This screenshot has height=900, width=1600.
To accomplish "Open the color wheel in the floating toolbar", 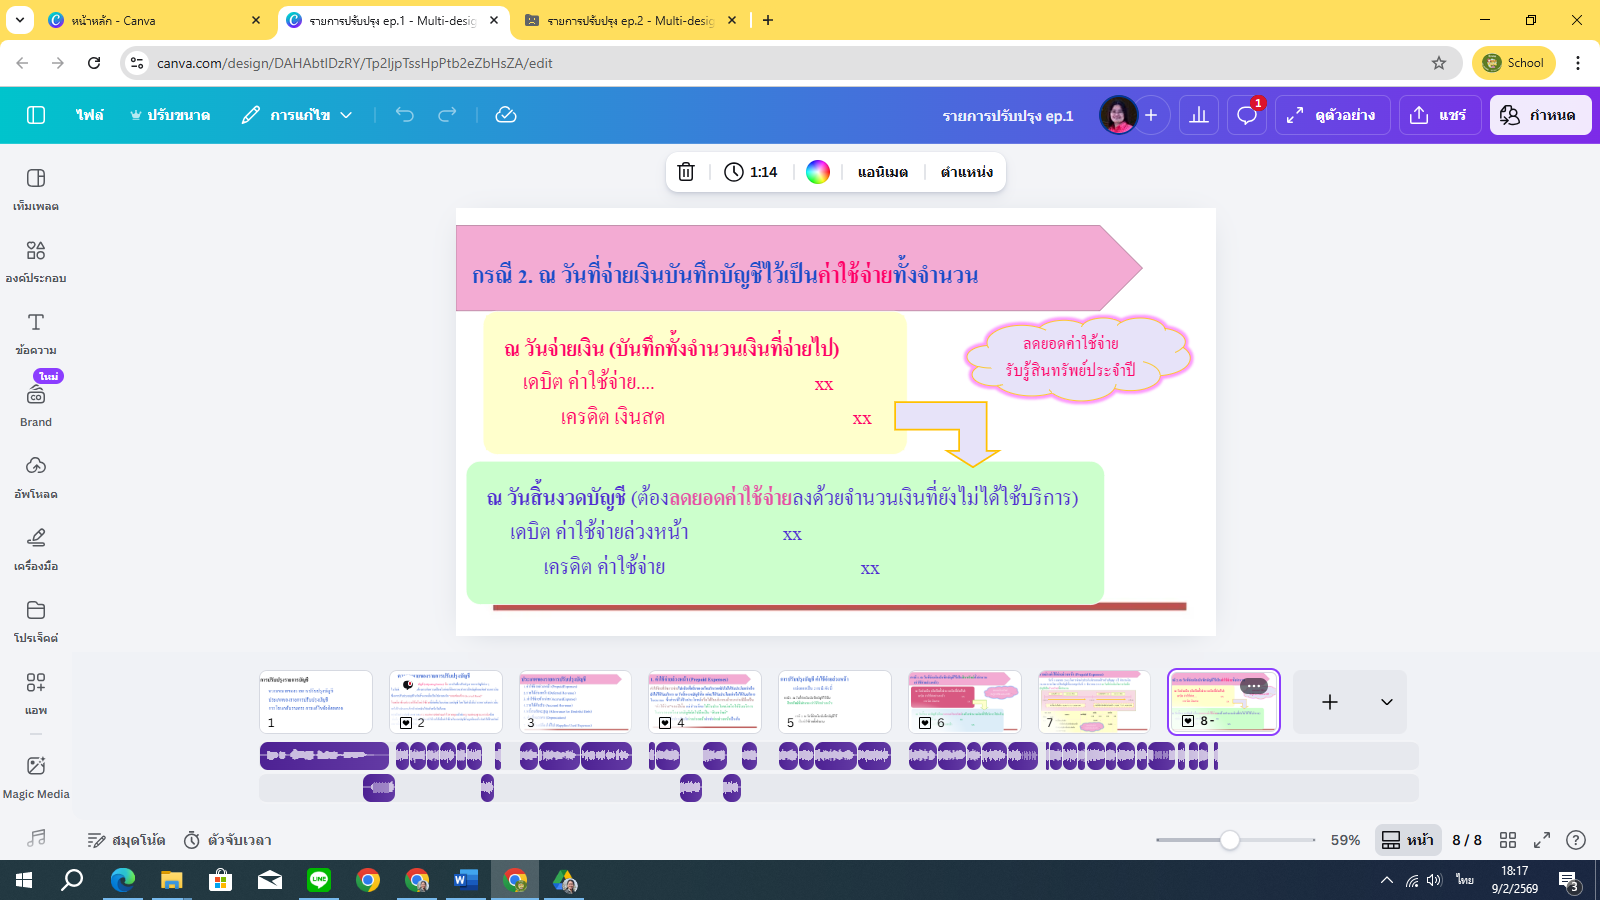I will pos(819,171).
